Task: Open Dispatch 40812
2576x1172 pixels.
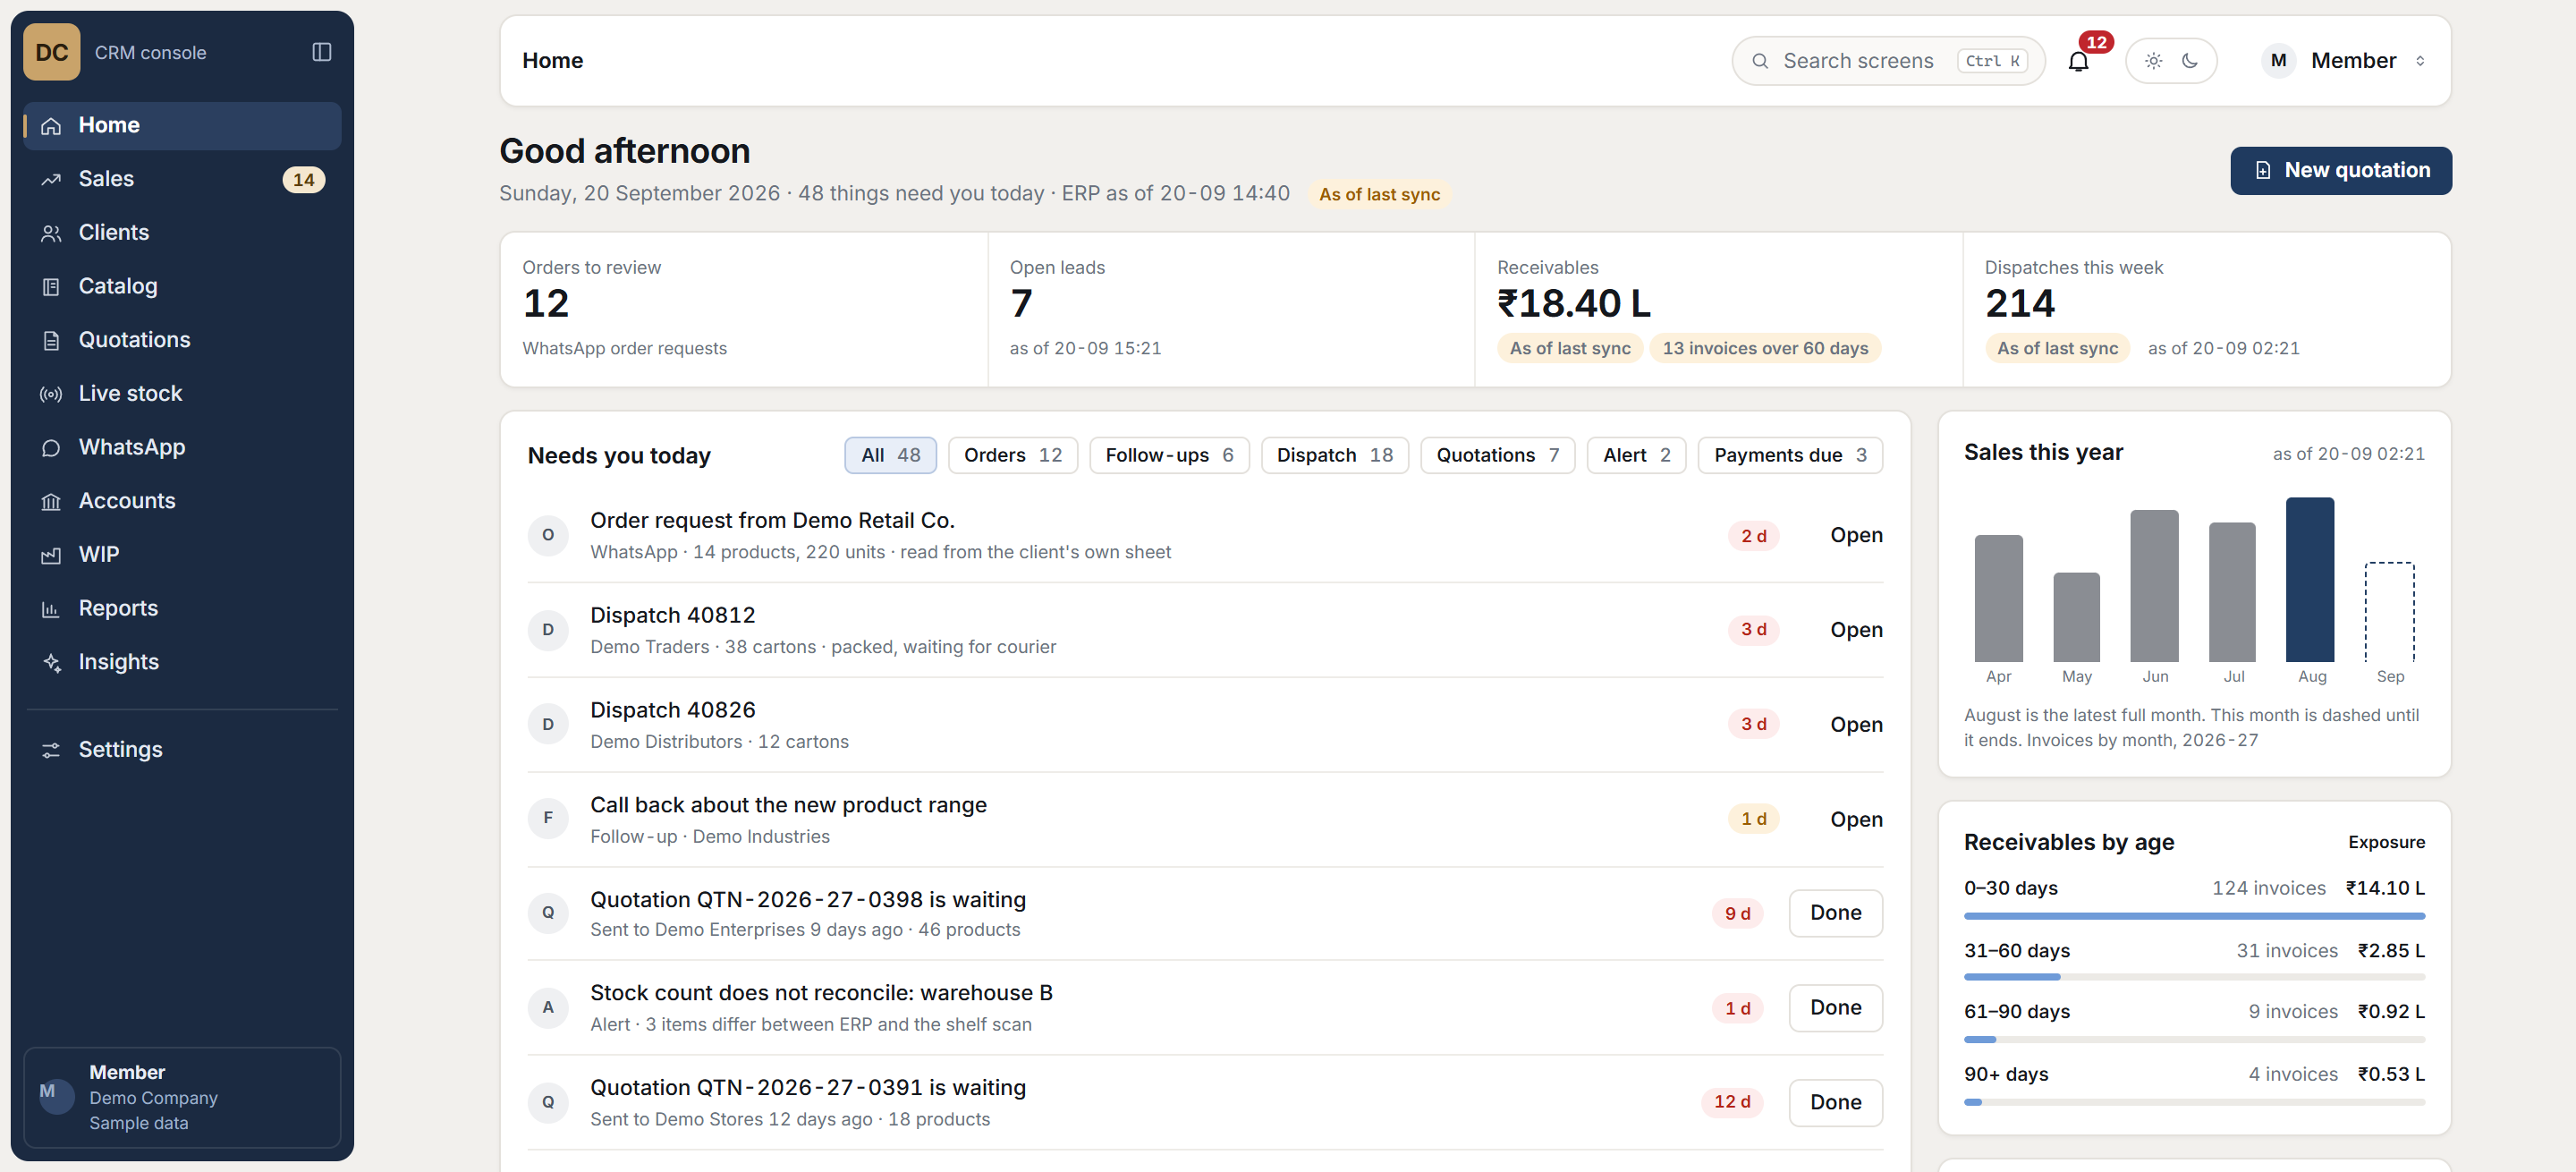Action: point(1856,630)
